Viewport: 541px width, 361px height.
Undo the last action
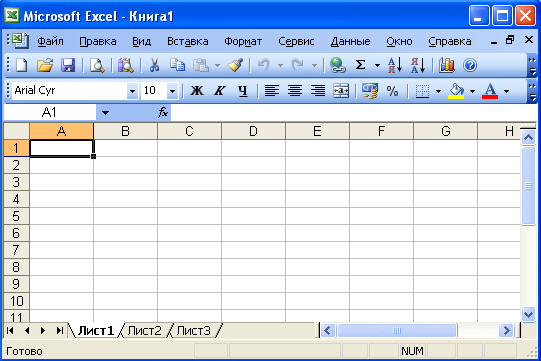(264, 65)
